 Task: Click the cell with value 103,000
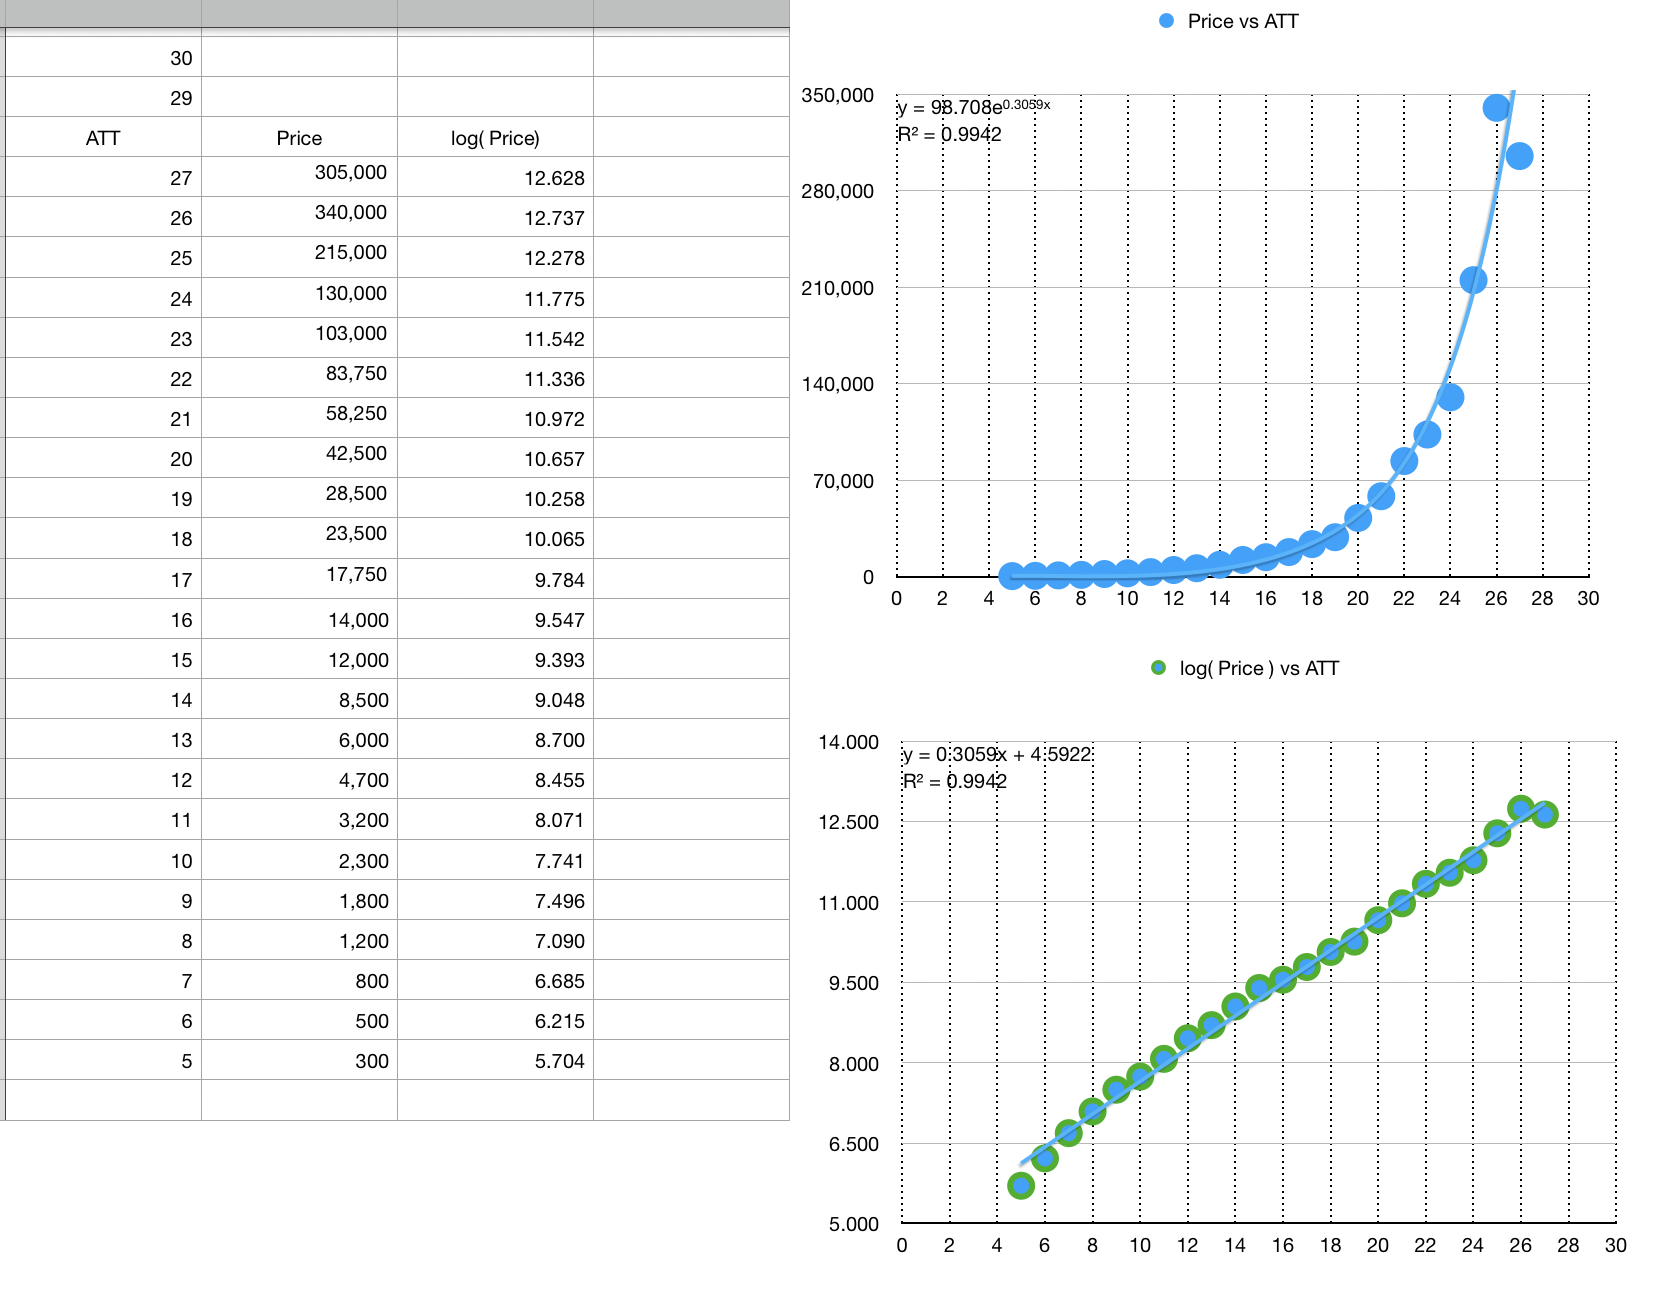click(x=299, y=338)
